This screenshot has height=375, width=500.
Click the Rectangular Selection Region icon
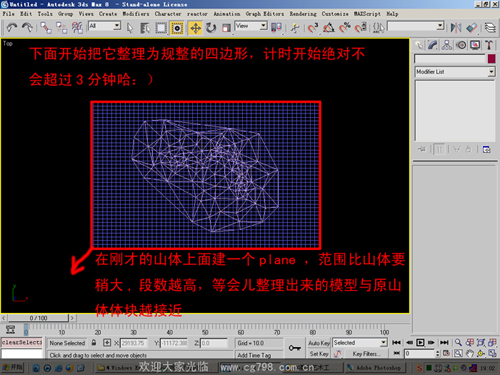click(161, 28)
